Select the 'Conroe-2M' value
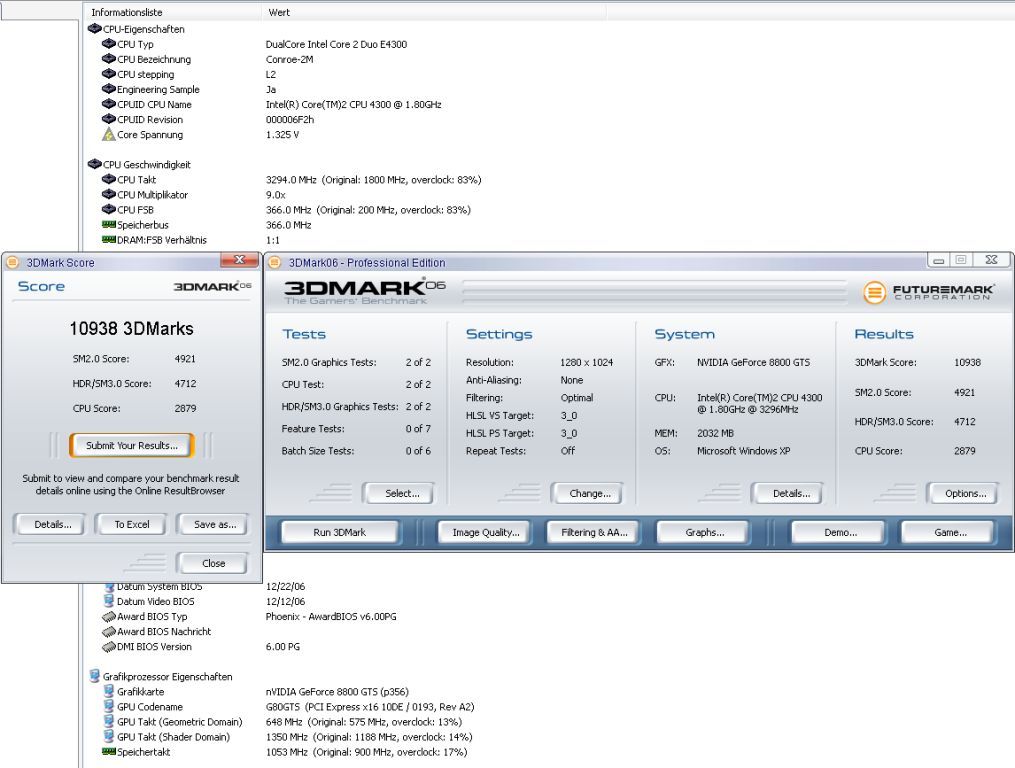The height and width of the screenshot is (768, 1015). tap(289, 59)
